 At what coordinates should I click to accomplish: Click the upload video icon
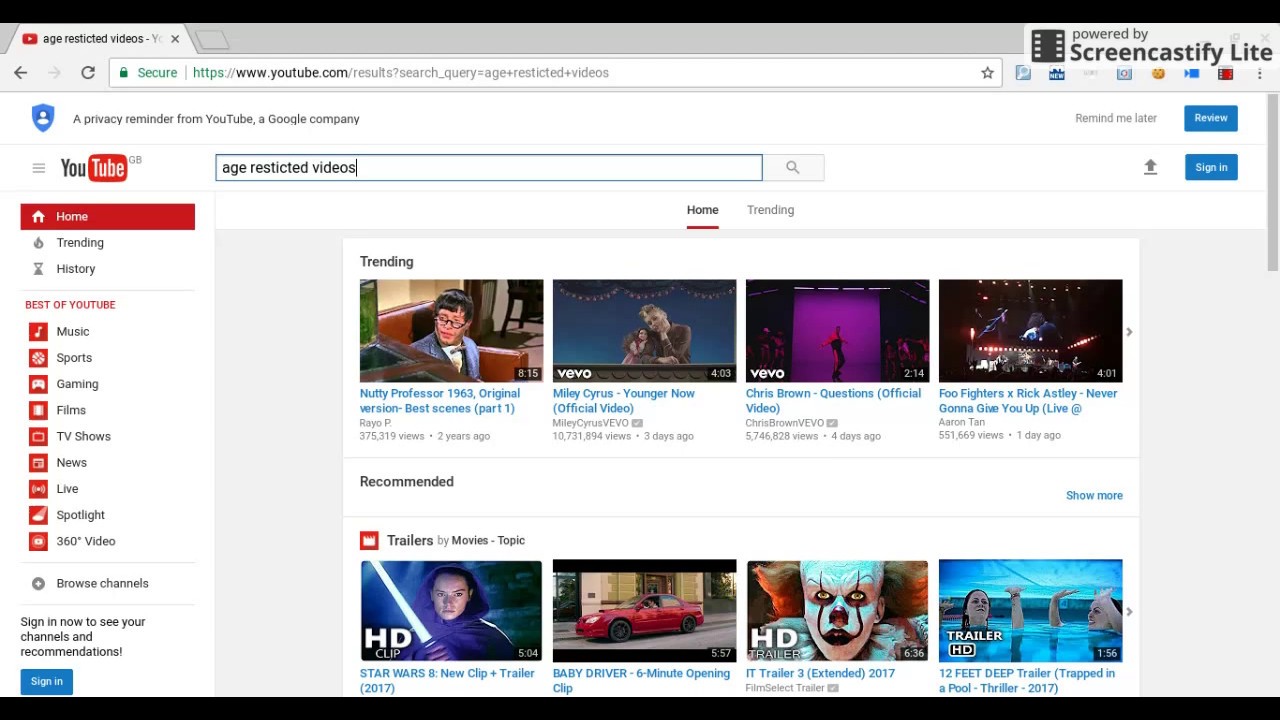[x=1150, y=167]
